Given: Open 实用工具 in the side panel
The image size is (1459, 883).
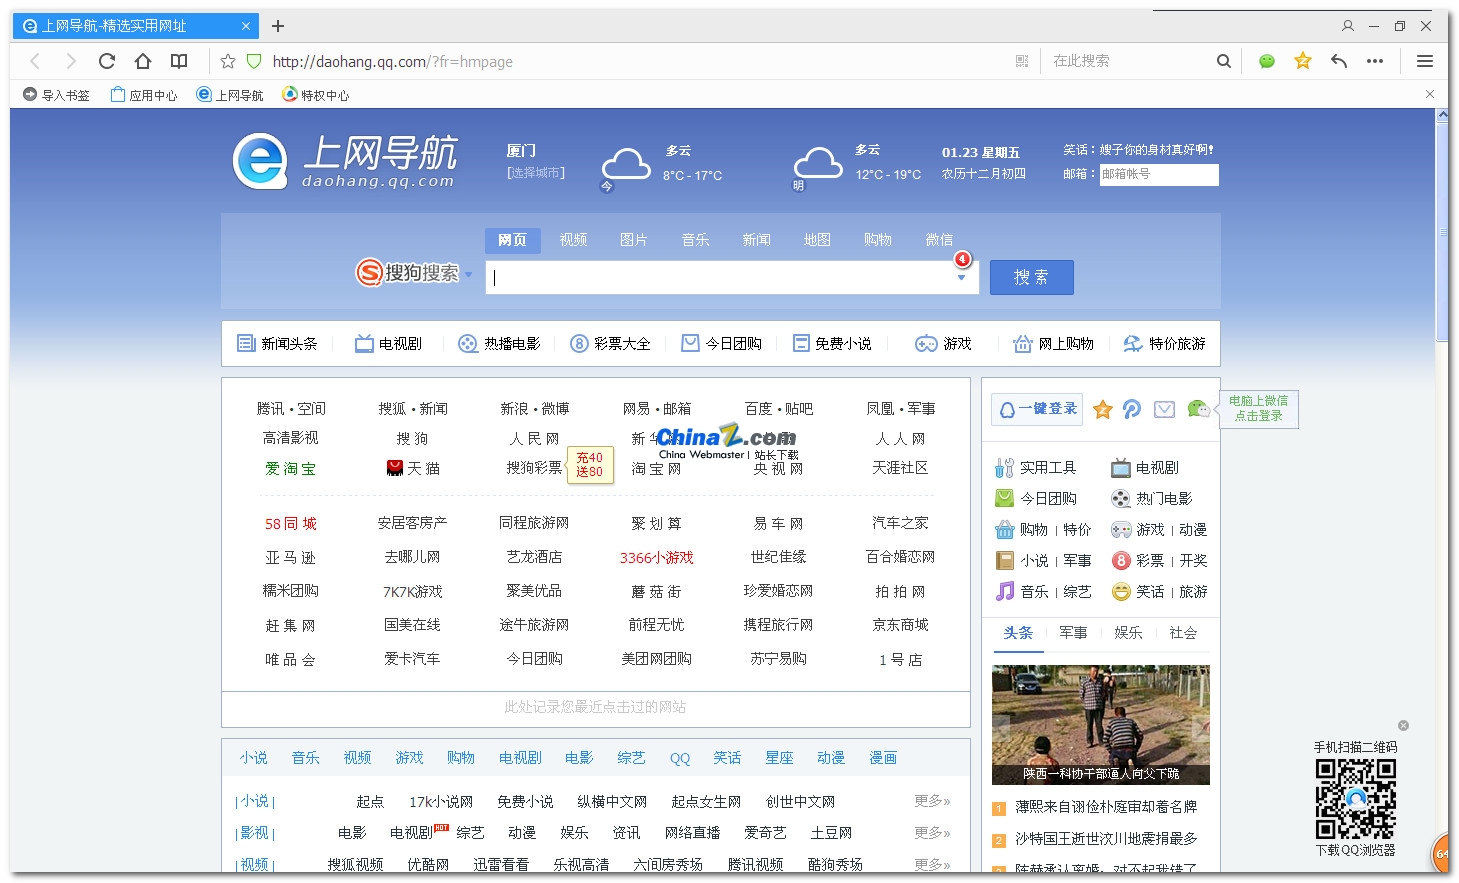Looking at the screenshot, I should (1036, 467).
